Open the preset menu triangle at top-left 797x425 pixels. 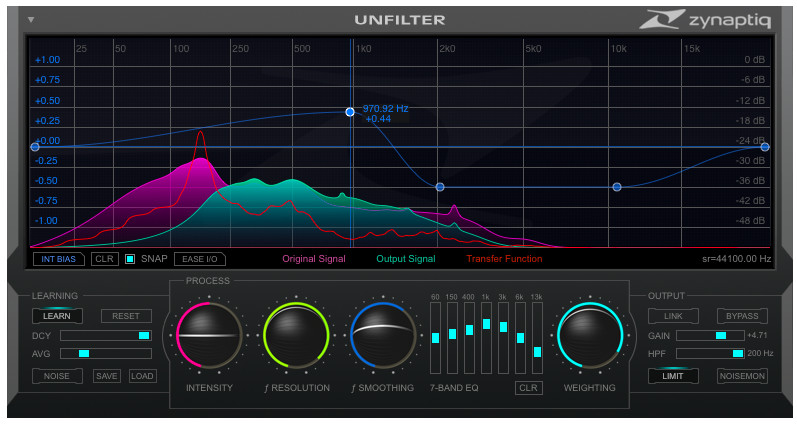click(x=31, y=20)
